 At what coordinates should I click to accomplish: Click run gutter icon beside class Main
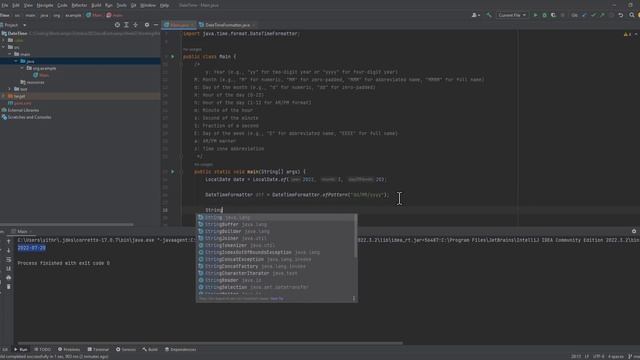[173, 57]
